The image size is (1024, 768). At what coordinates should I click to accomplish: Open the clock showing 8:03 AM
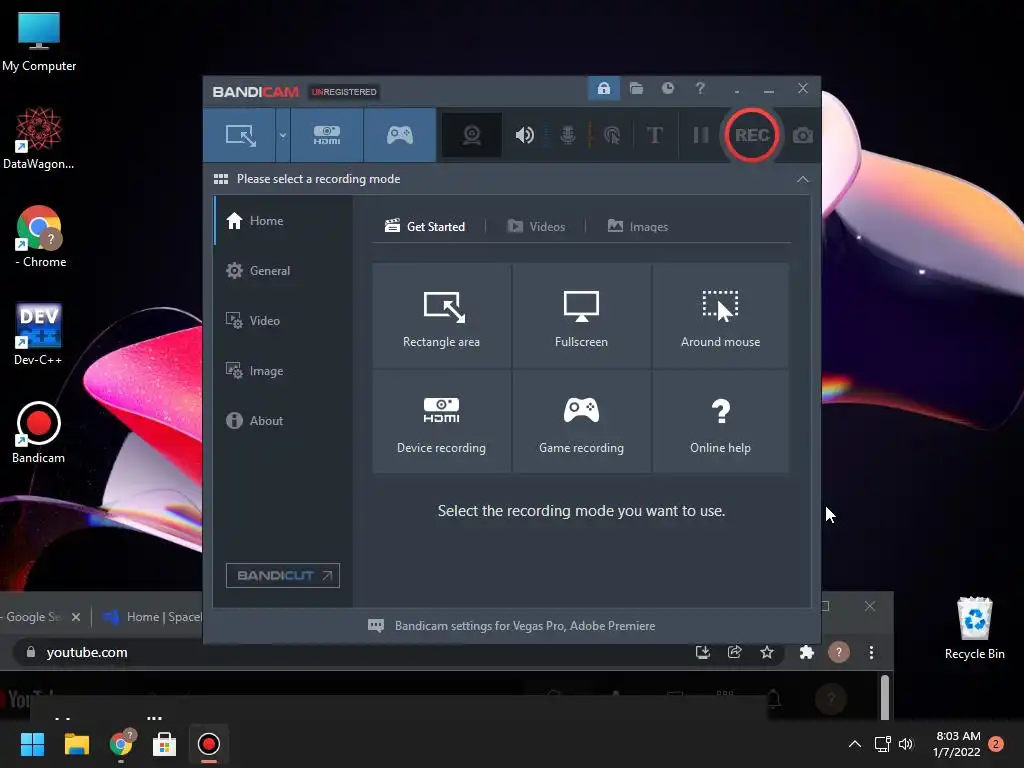(957, 744)
